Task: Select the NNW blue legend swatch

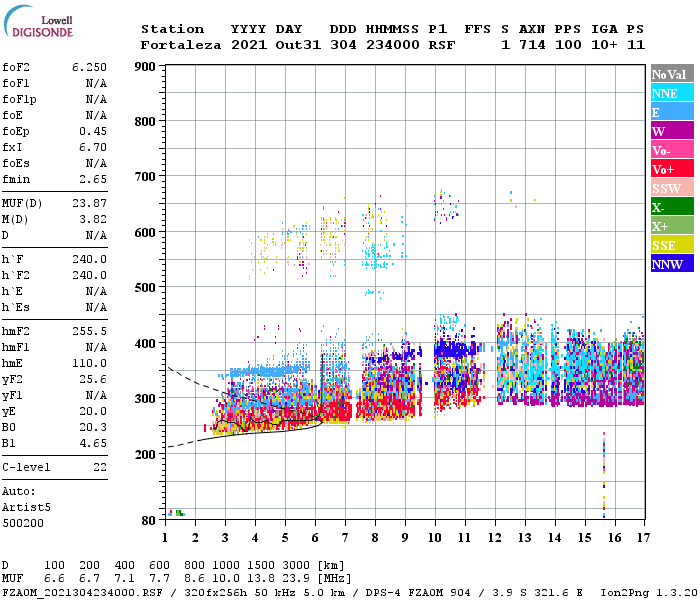Action: [672, 263]
